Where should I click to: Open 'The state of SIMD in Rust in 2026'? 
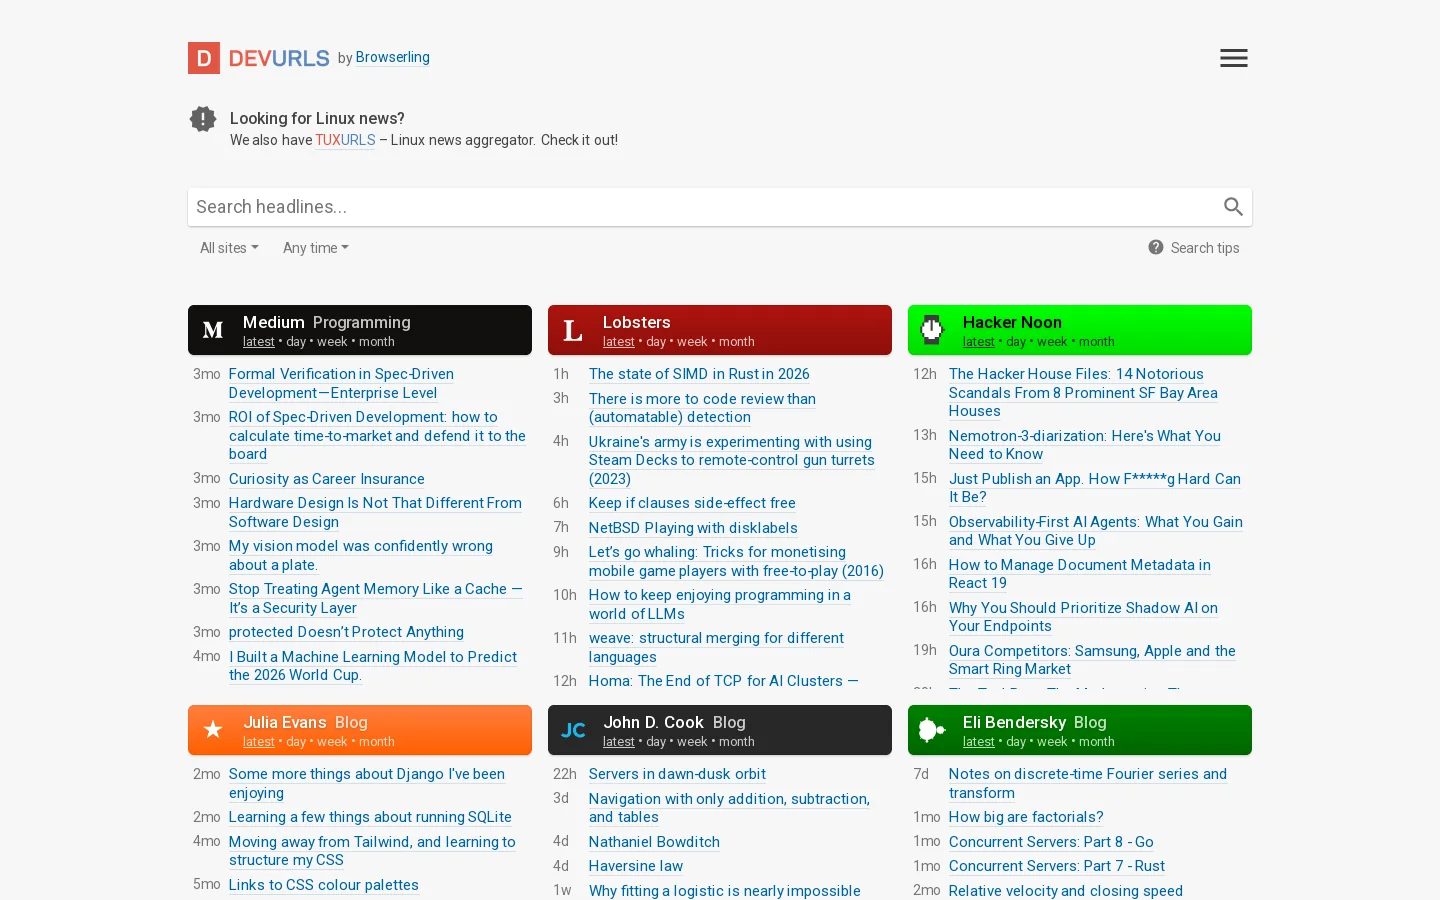(699, 374)
